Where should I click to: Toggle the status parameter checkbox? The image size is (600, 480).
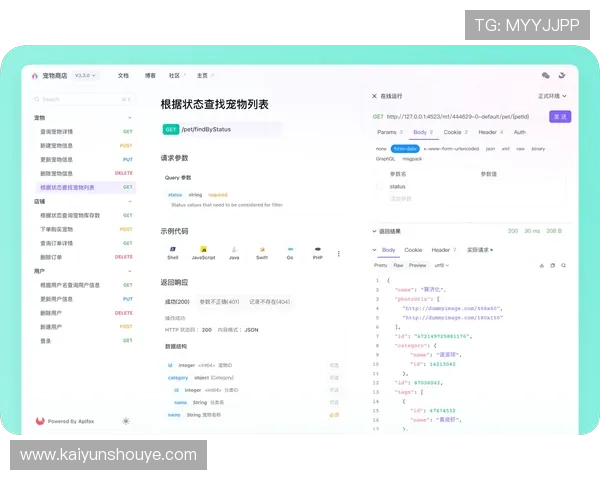tap(379, 186)
